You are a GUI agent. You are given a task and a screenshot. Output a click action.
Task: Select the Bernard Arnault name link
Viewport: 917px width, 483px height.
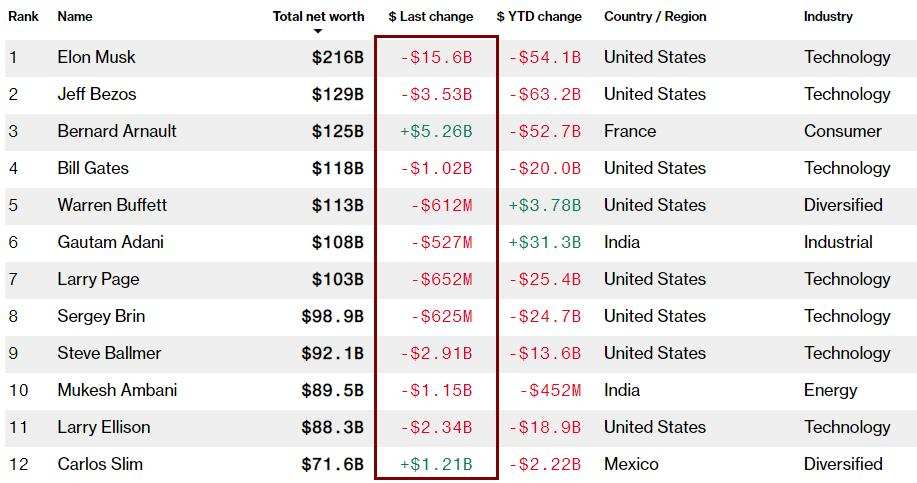117,131
